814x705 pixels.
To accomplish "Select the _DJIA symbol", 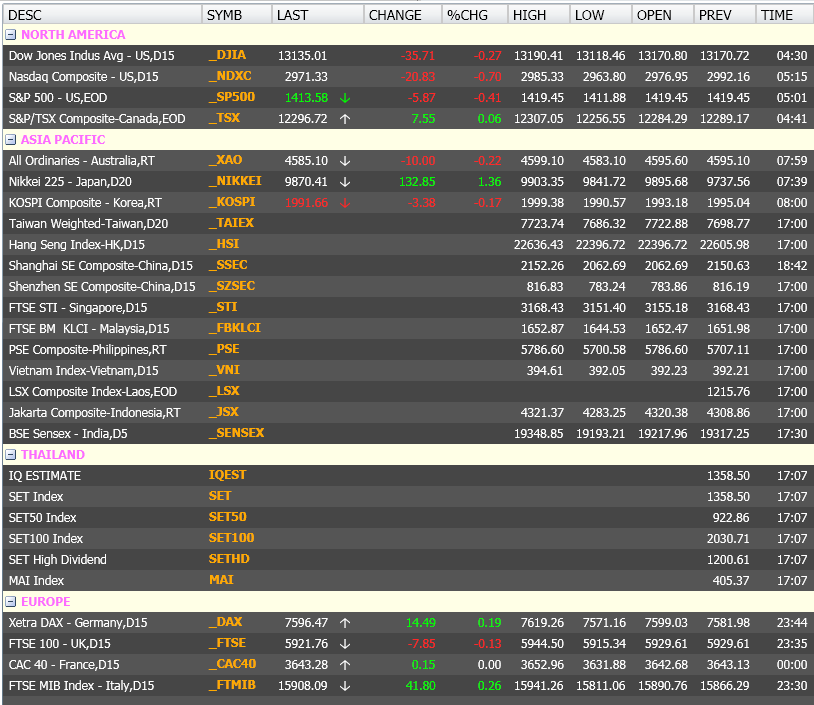I will [x=227, y=55].
